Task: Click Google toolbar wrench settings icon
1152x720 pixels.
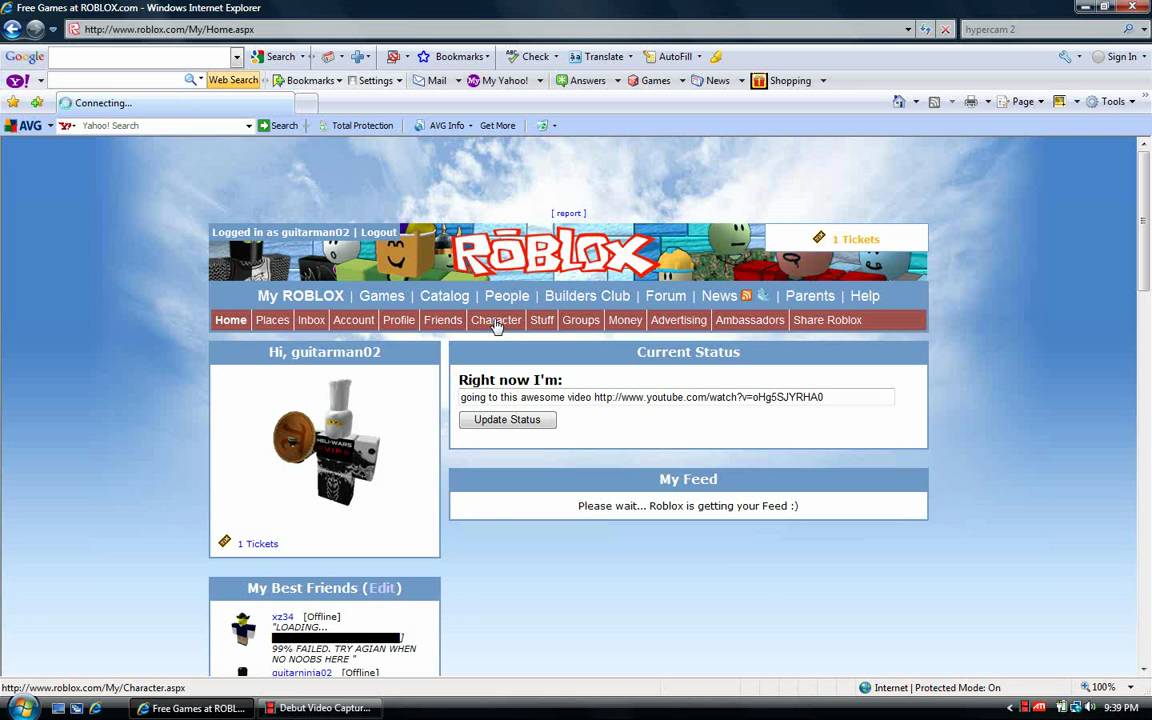Action: tap(1065, 57)
